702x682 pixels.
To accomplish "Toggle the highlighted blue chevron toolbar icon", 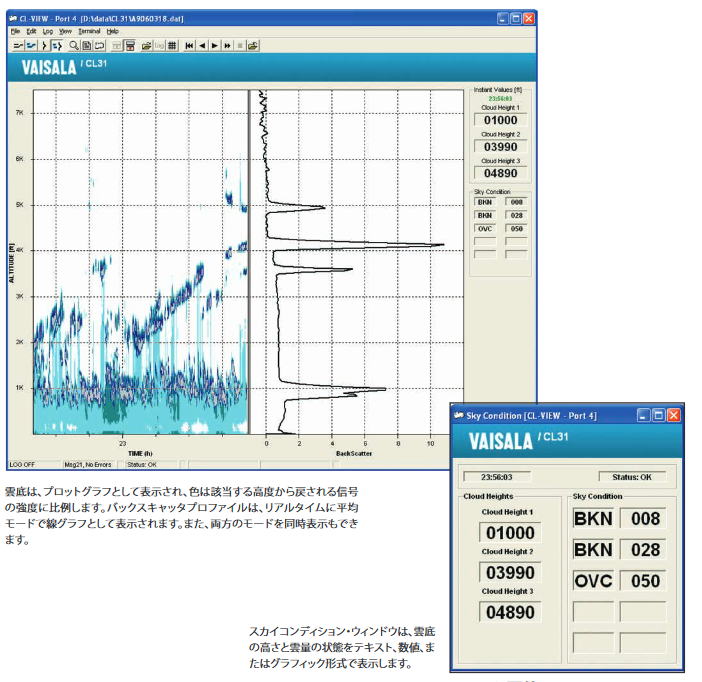I will (x=56, y=46).
